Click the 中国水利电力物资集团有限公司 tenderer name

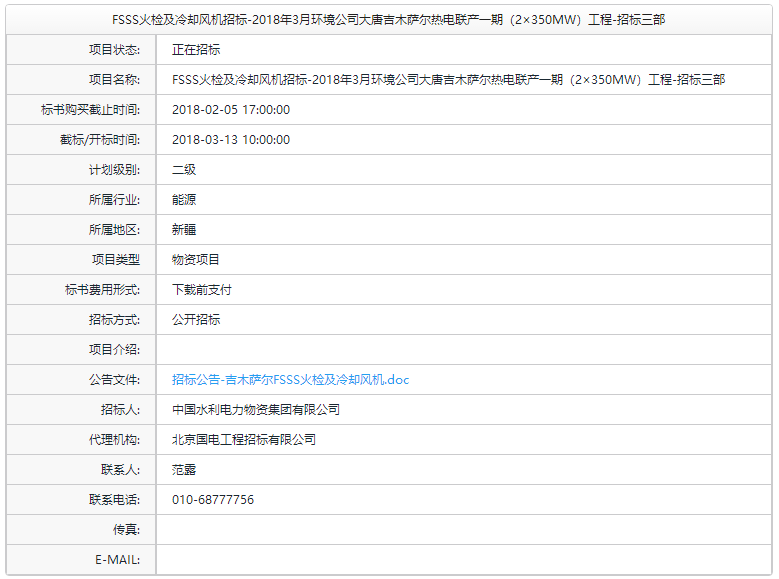(256, 410)
